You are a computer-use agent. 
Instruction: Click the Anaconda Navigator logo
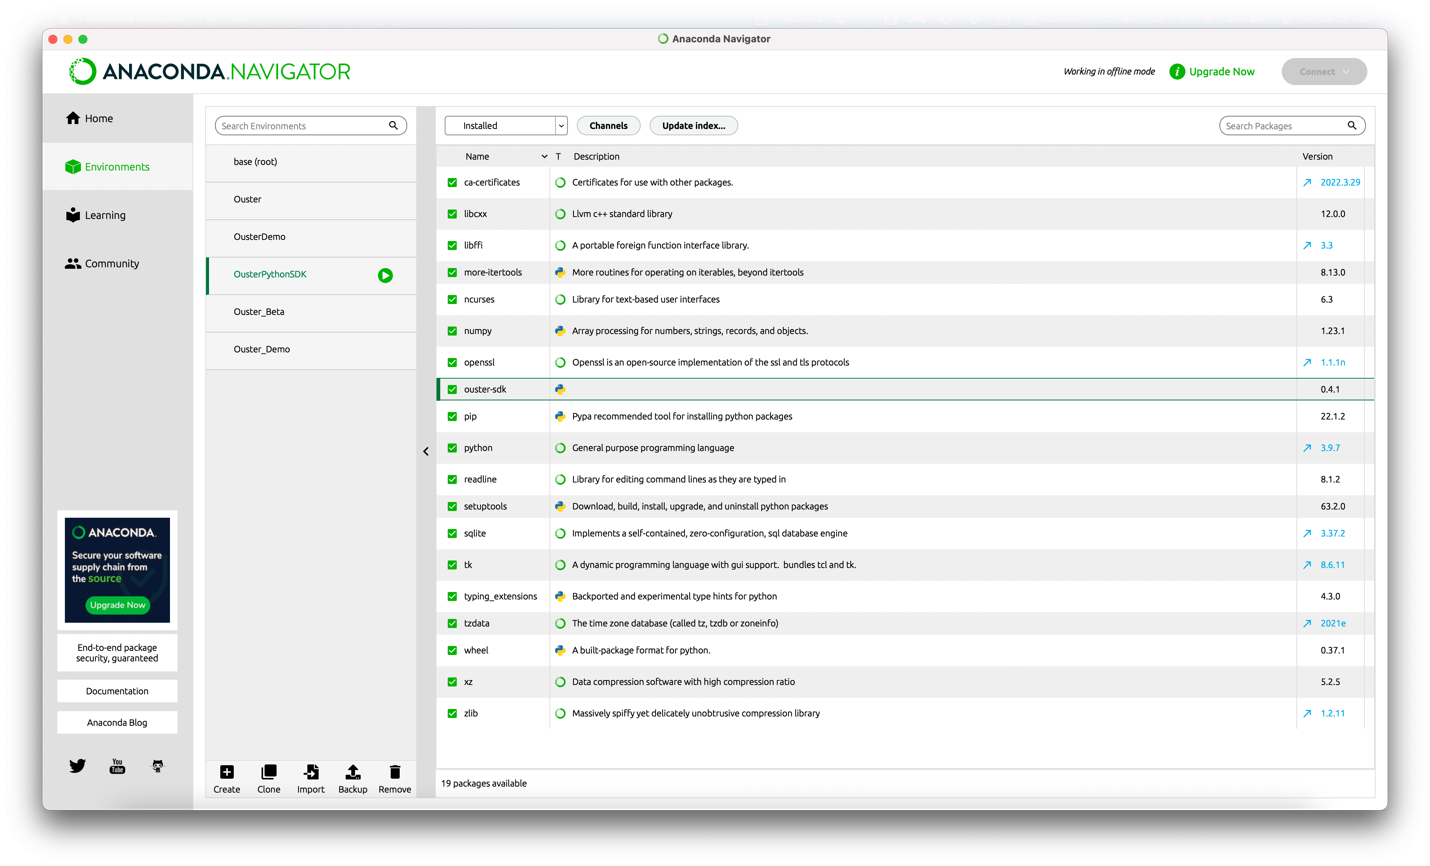coord(210,72)
